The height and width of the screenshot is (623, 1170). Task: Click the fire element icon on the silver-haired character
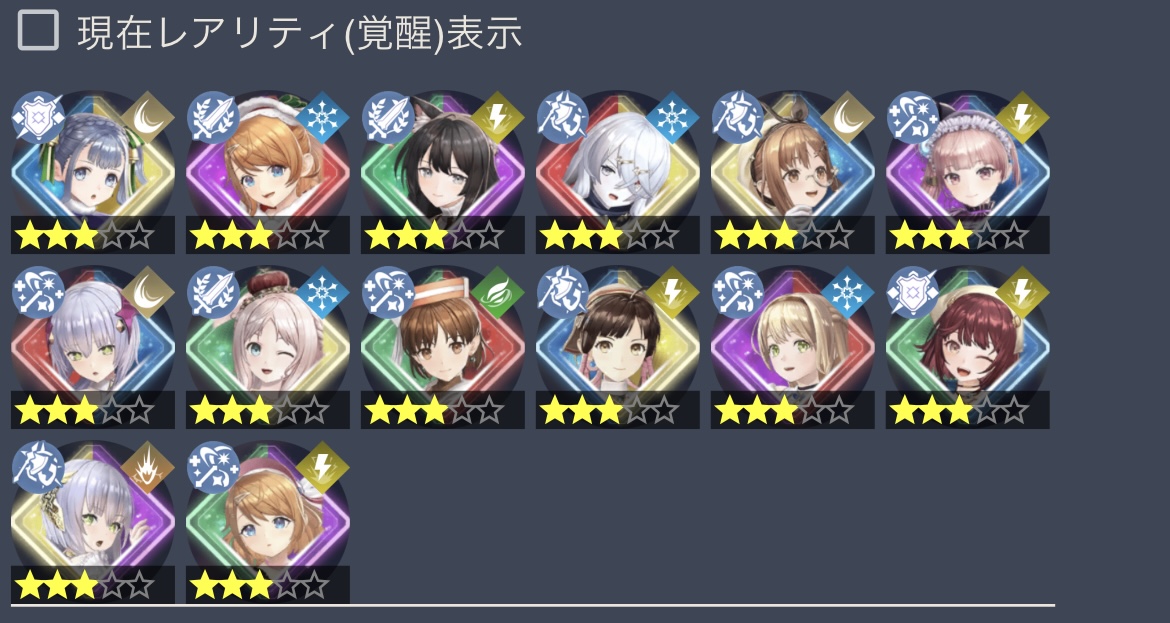click(147, 467)
